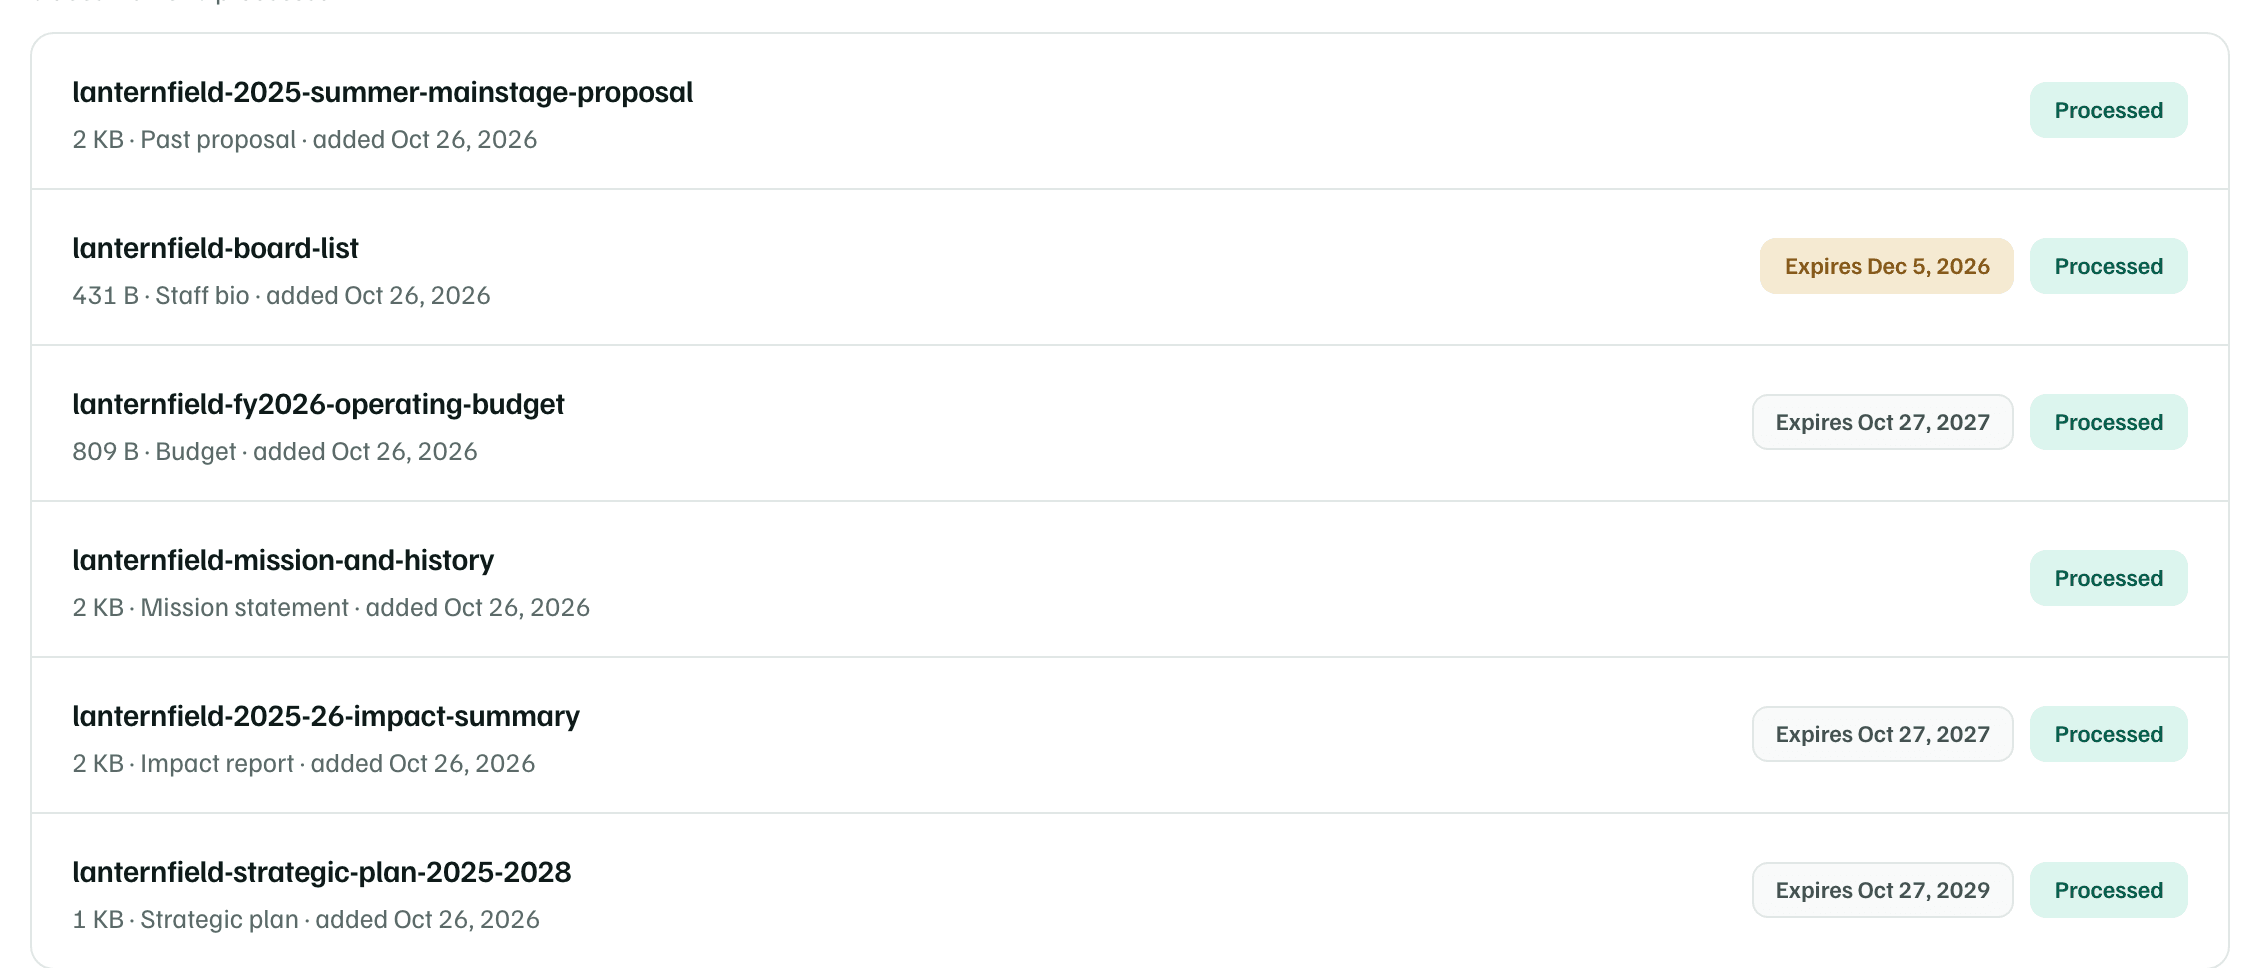Select the Past proposal metadata line
Image resolution: width=2260 pixels, height=968 pixels.
pos(304,139)
